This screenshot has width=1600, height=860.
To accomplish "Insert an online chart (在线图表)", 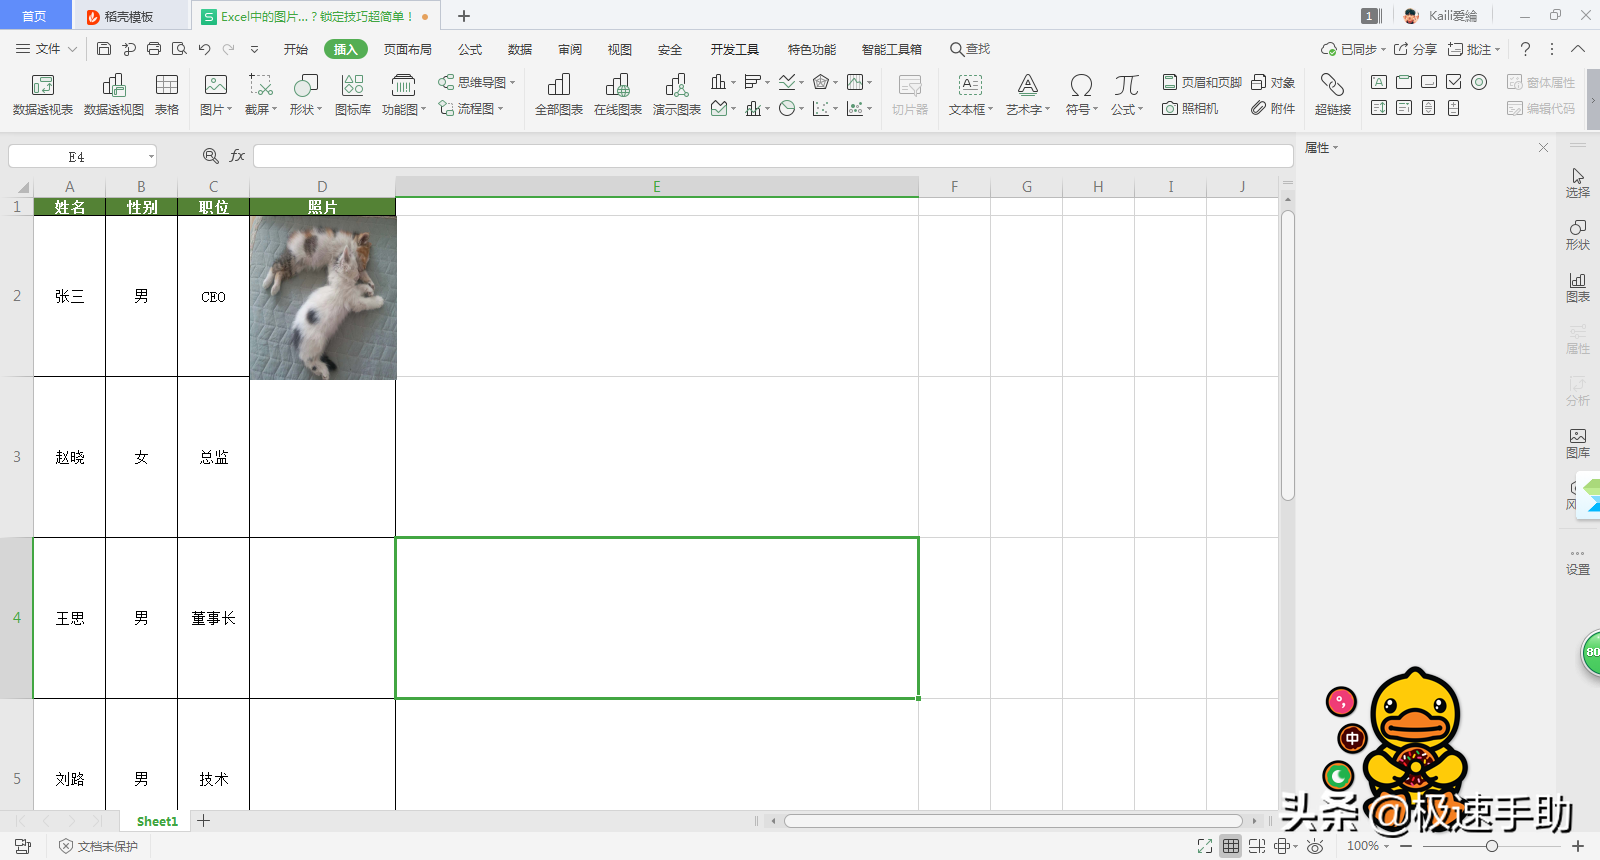I will pos(618,95).
